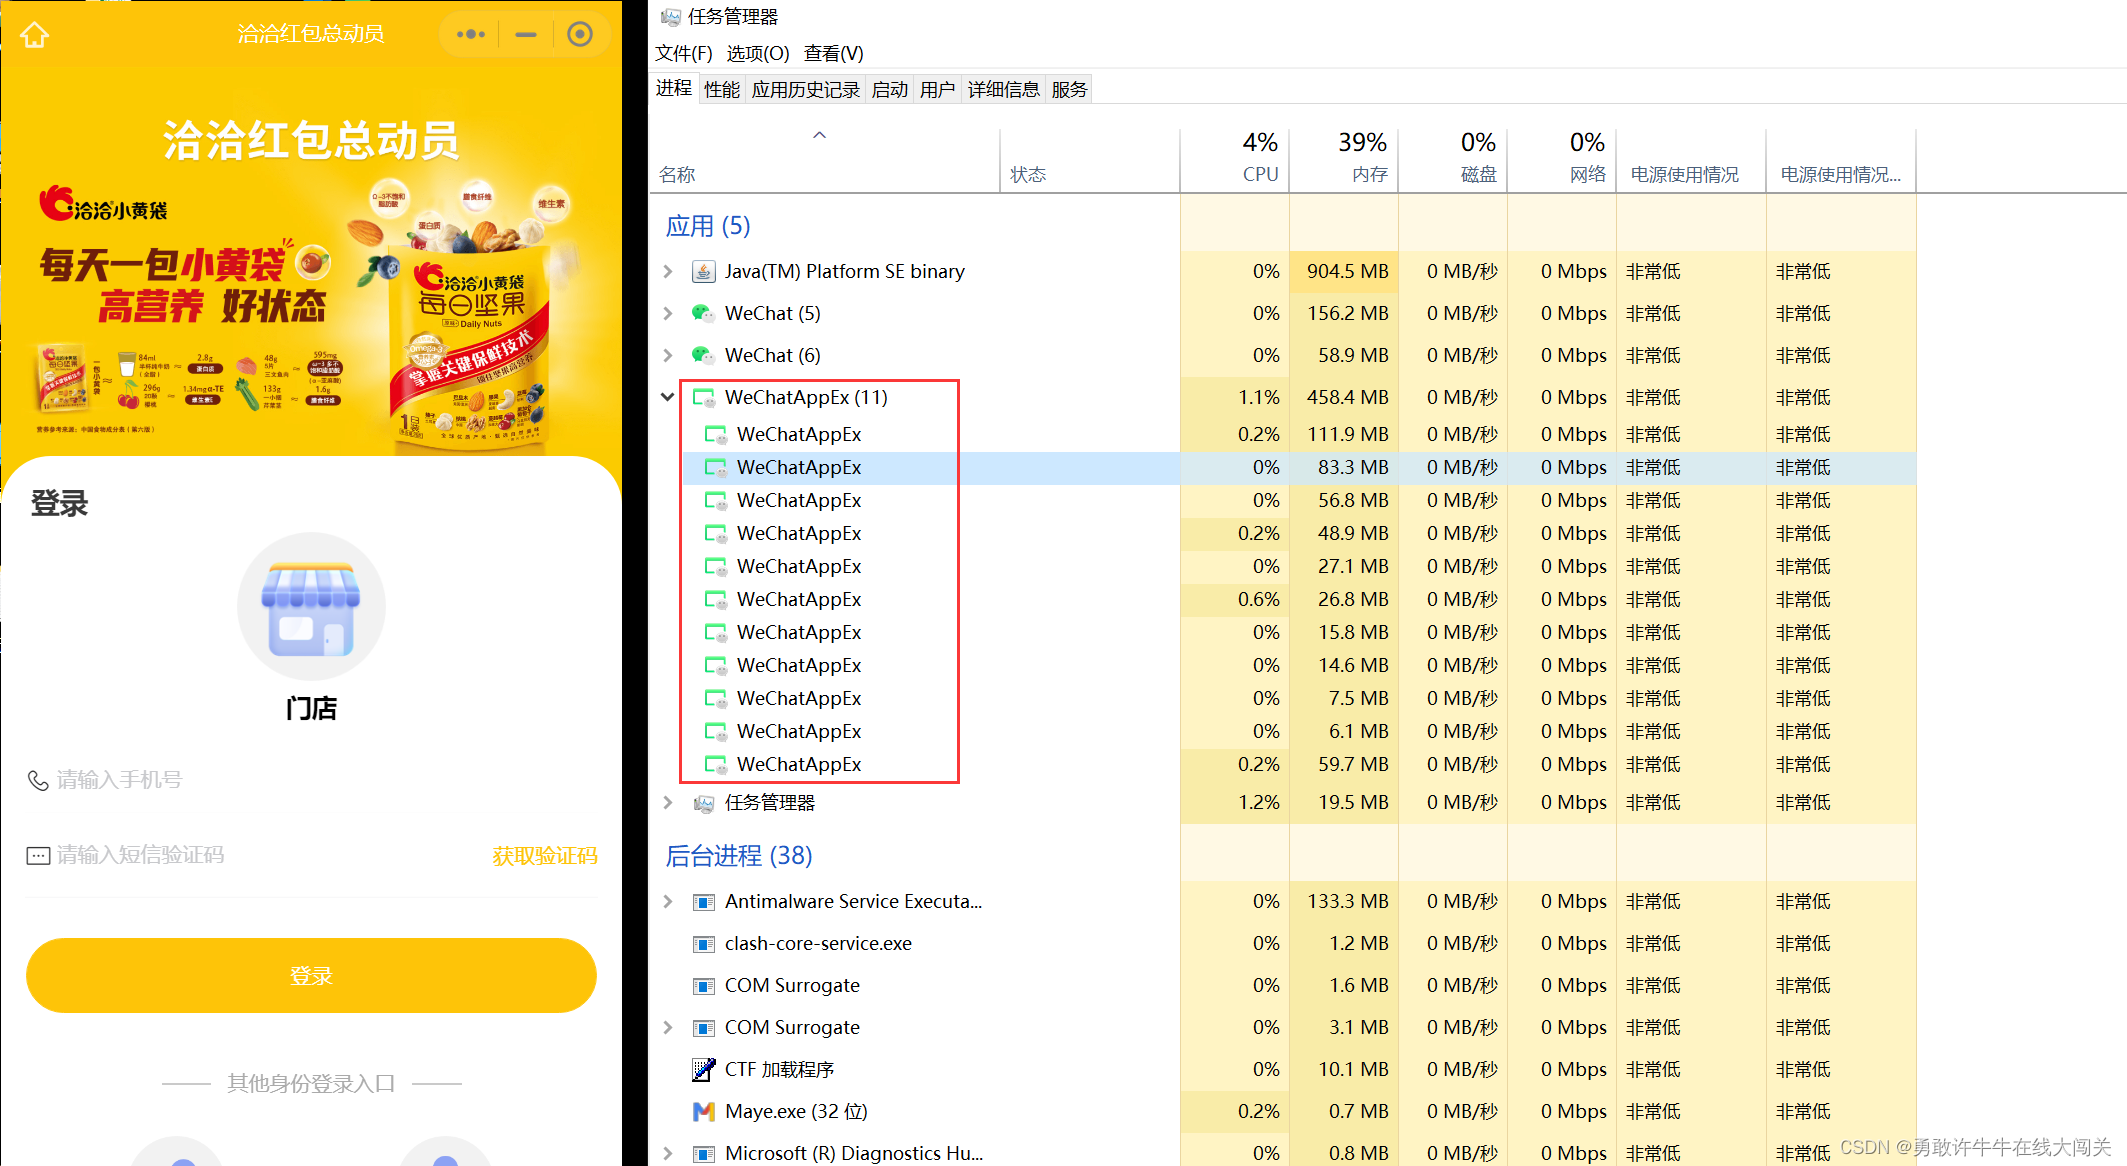Click the 应用 (5) section heading
The width and height of the screenshot is (2127, 1166).
(708, 226)
